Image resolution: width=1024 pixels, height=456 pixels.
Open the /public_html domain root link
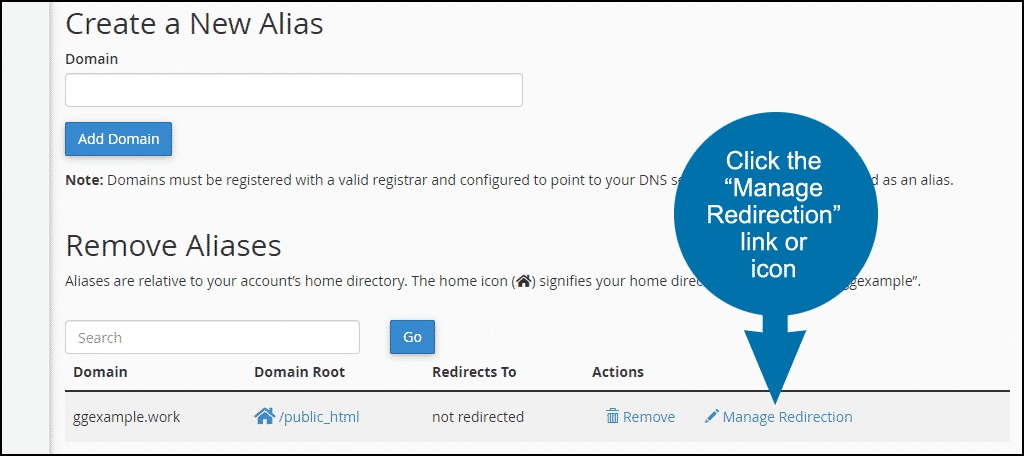coord(319,417)
